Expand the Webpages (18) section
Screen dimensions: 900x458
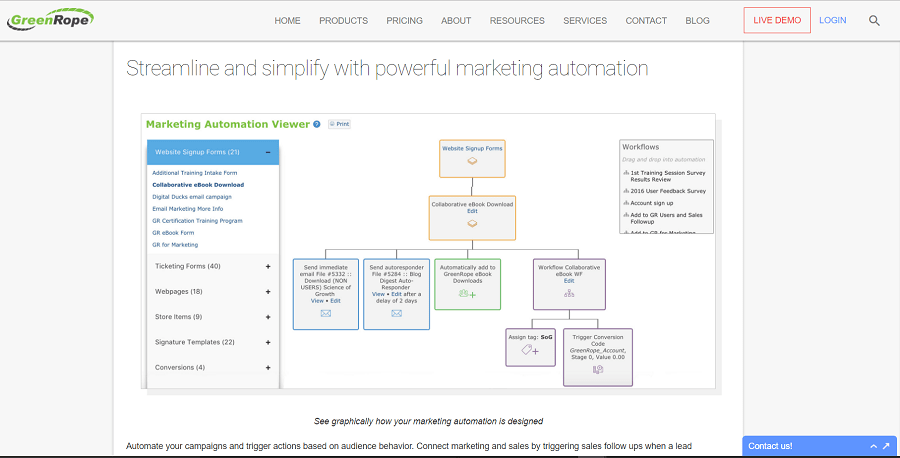[x=268, y=292]
